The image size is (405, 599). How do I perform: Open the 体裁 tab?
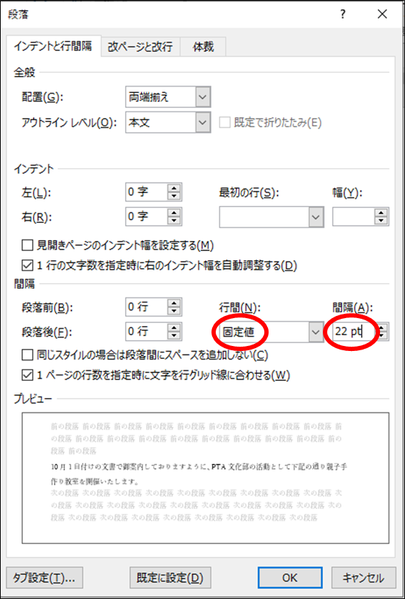[x=203, y=47]
